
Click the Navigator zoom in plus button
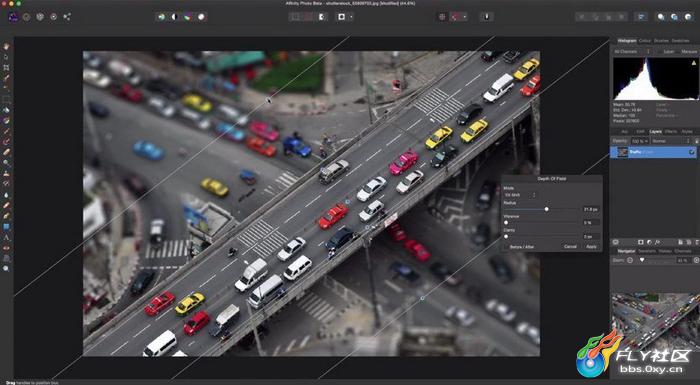click(x=697, y=260)
